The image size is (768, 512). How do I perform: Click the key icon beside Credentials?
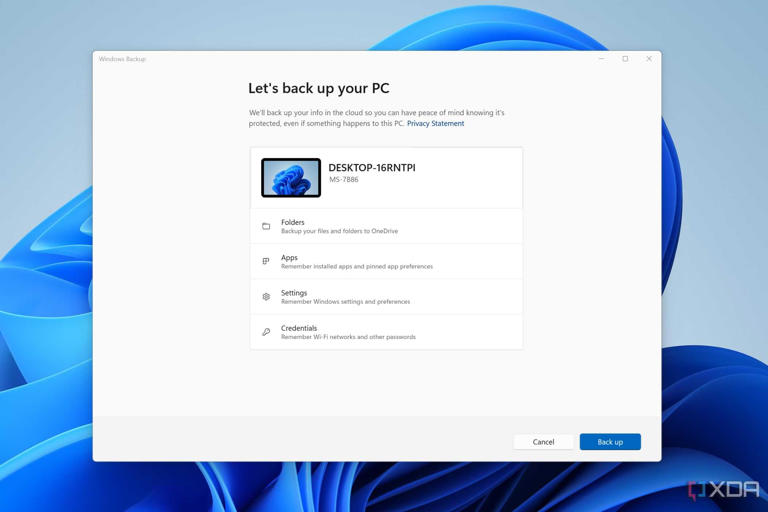(x=266, y=332)
